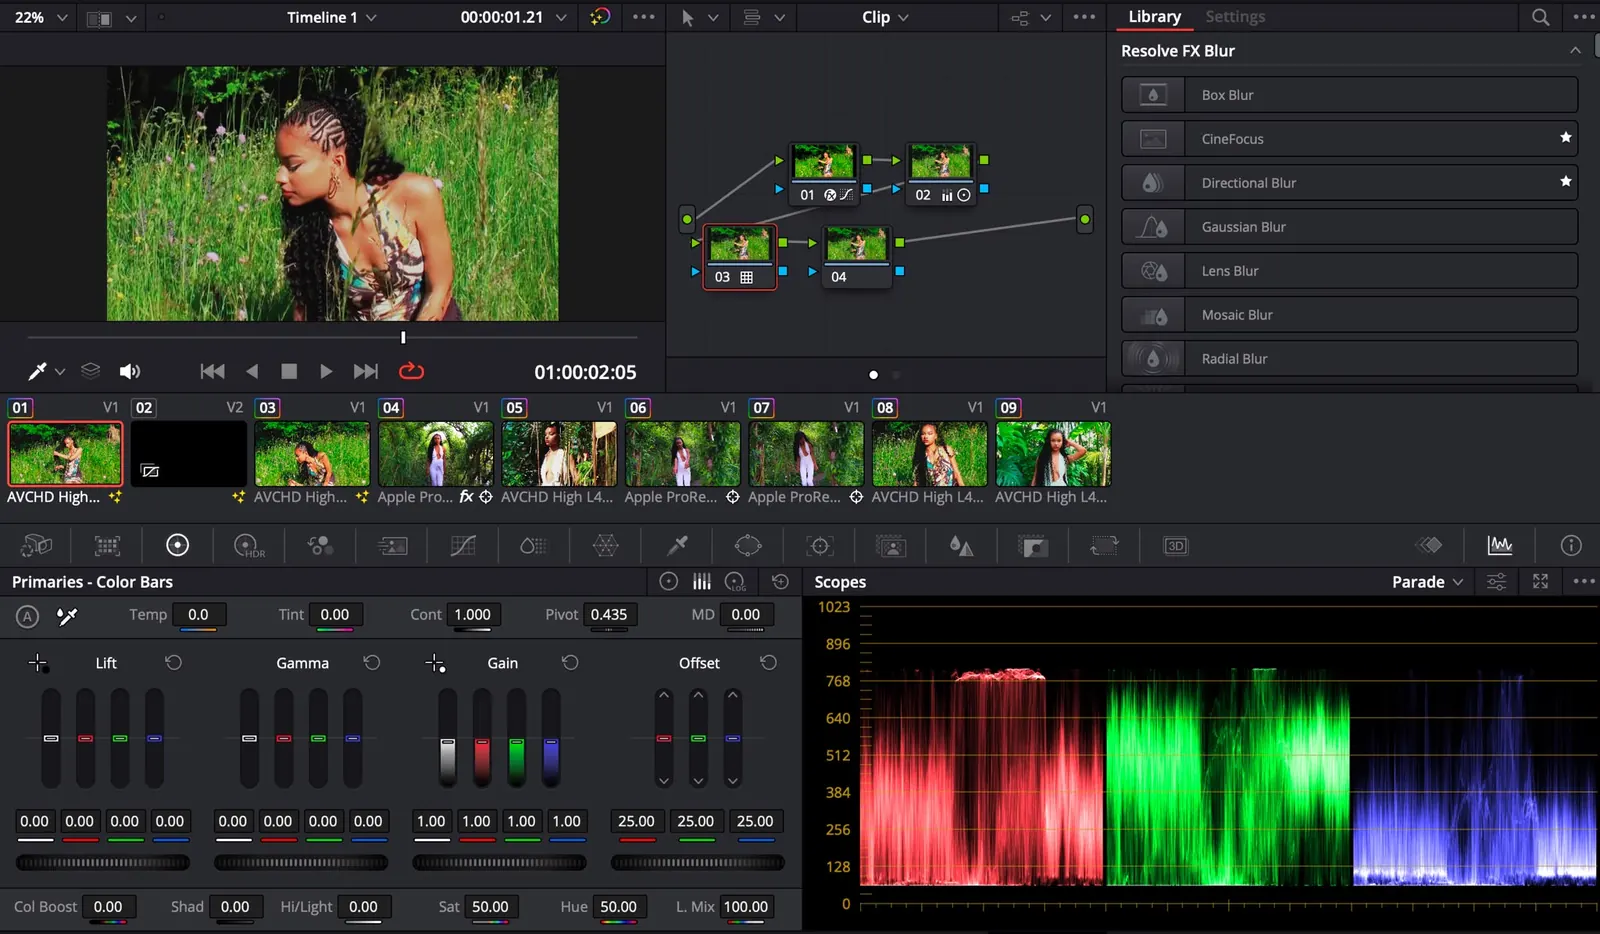Select the Gaussian Blur effect
Image resolution: width=1600 pixels, height=934 pixels.
point(1350,227)
